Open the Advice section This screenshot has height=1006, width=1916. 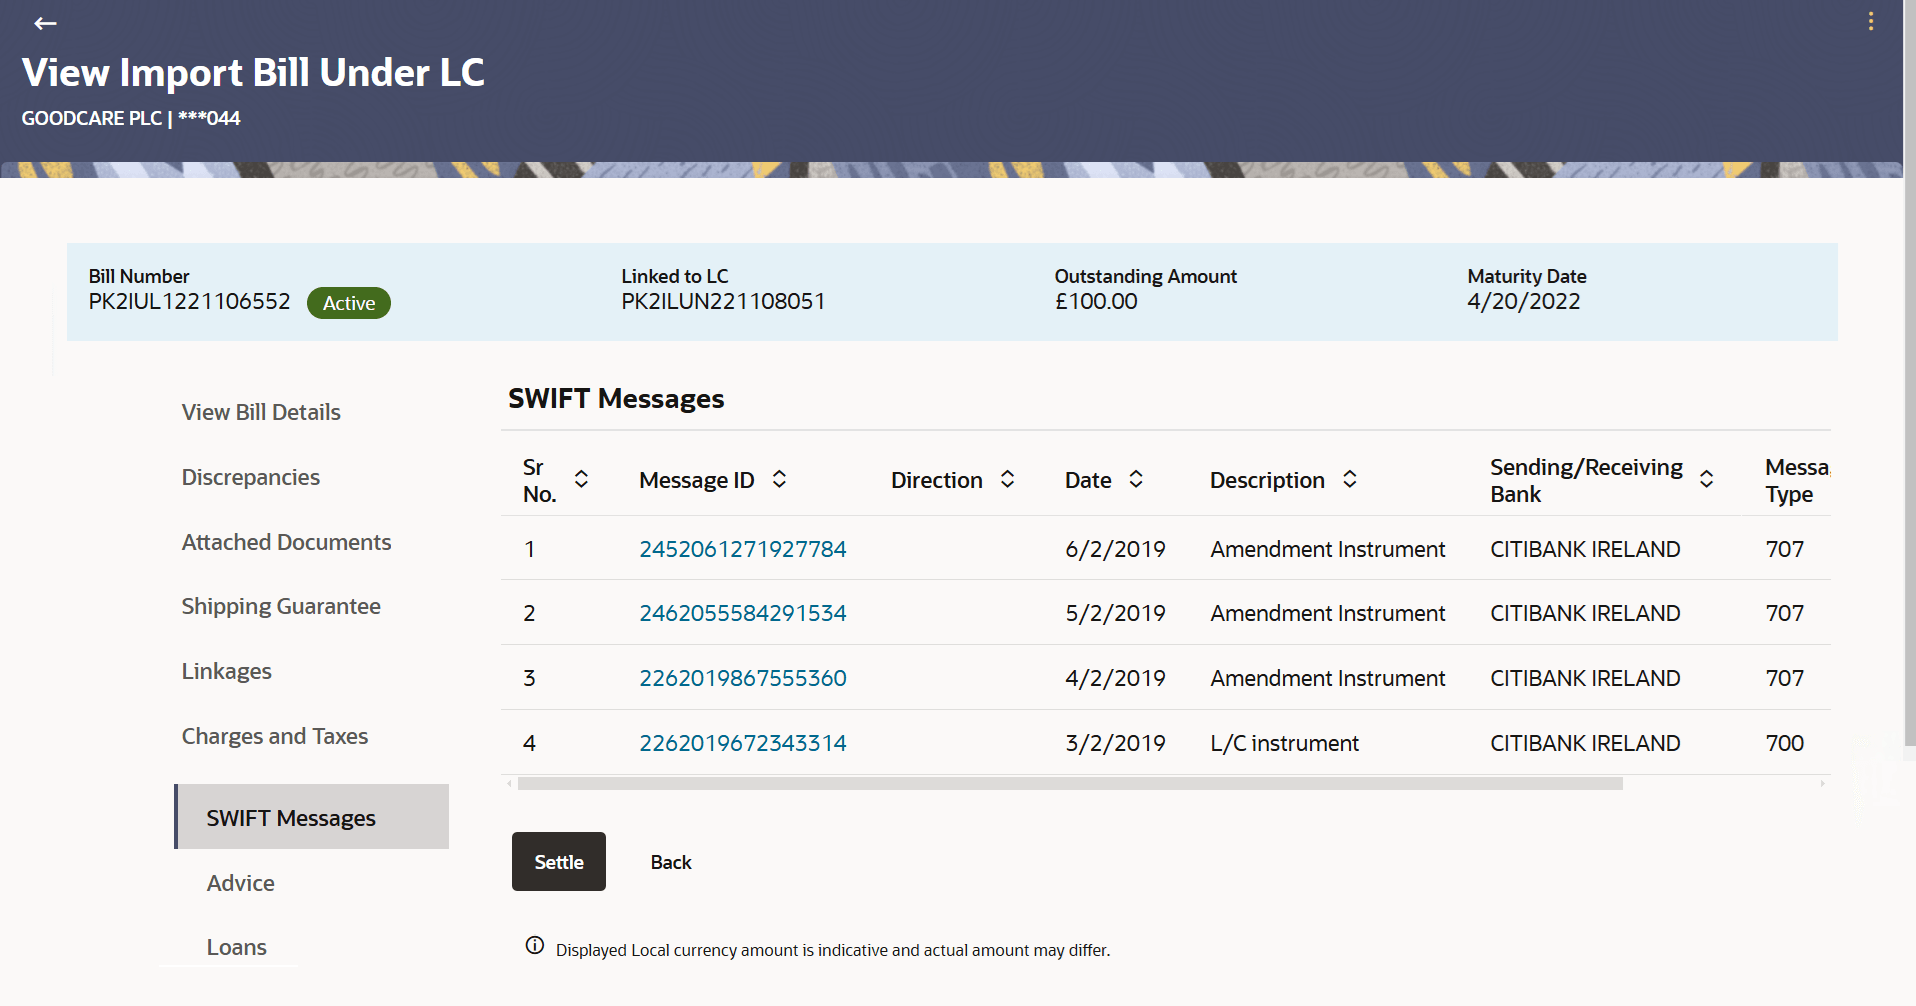pos(240,883)
